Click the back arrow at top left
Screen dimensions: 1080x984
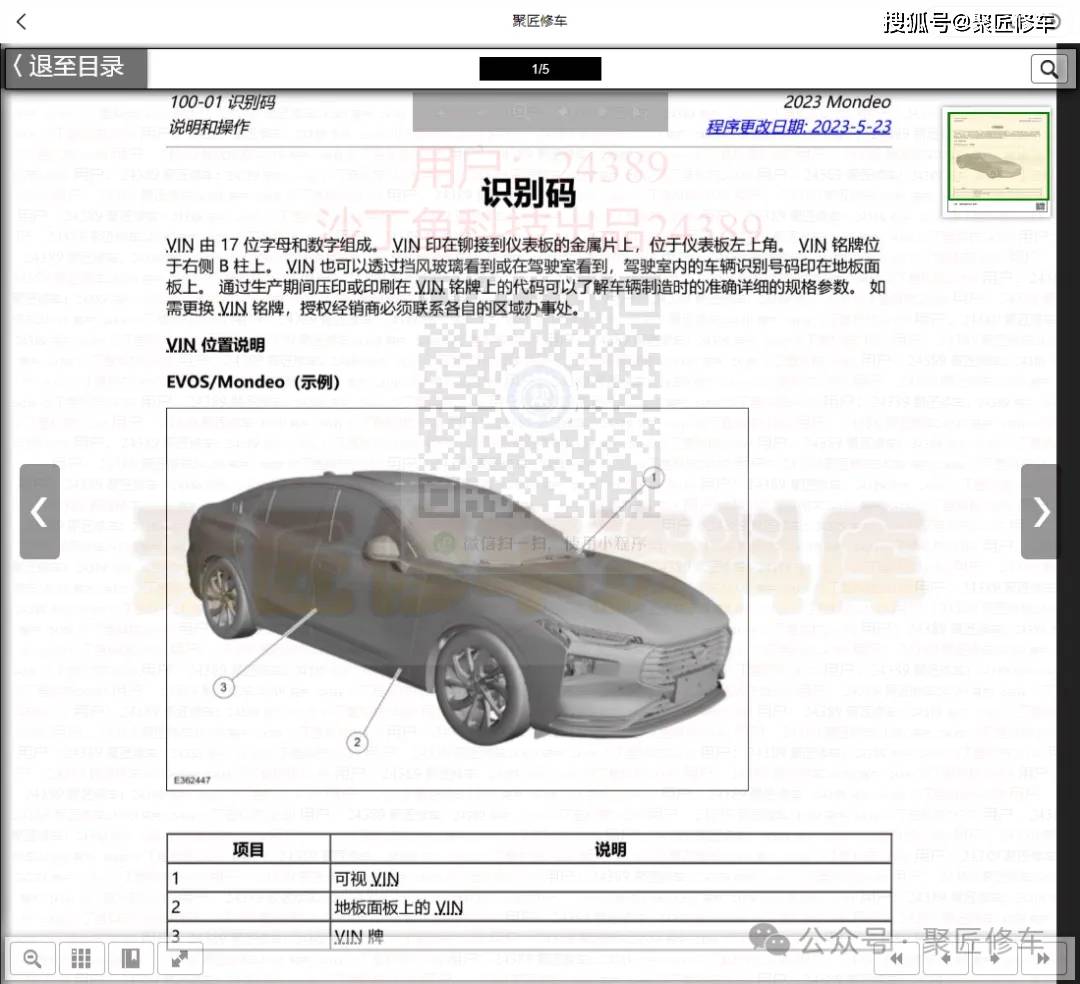pyautogui.click(x=21, y=22)
